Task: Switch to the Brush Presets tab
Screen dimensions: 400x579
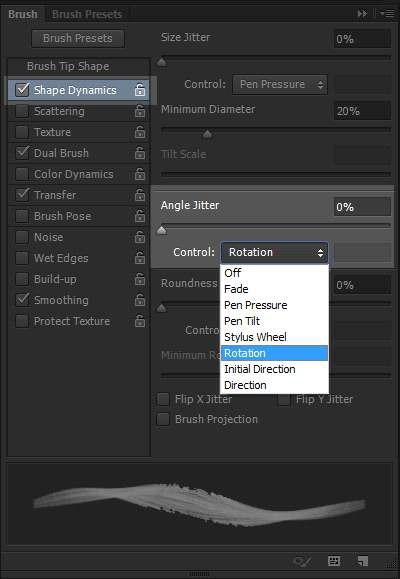Action: (87, 14)
